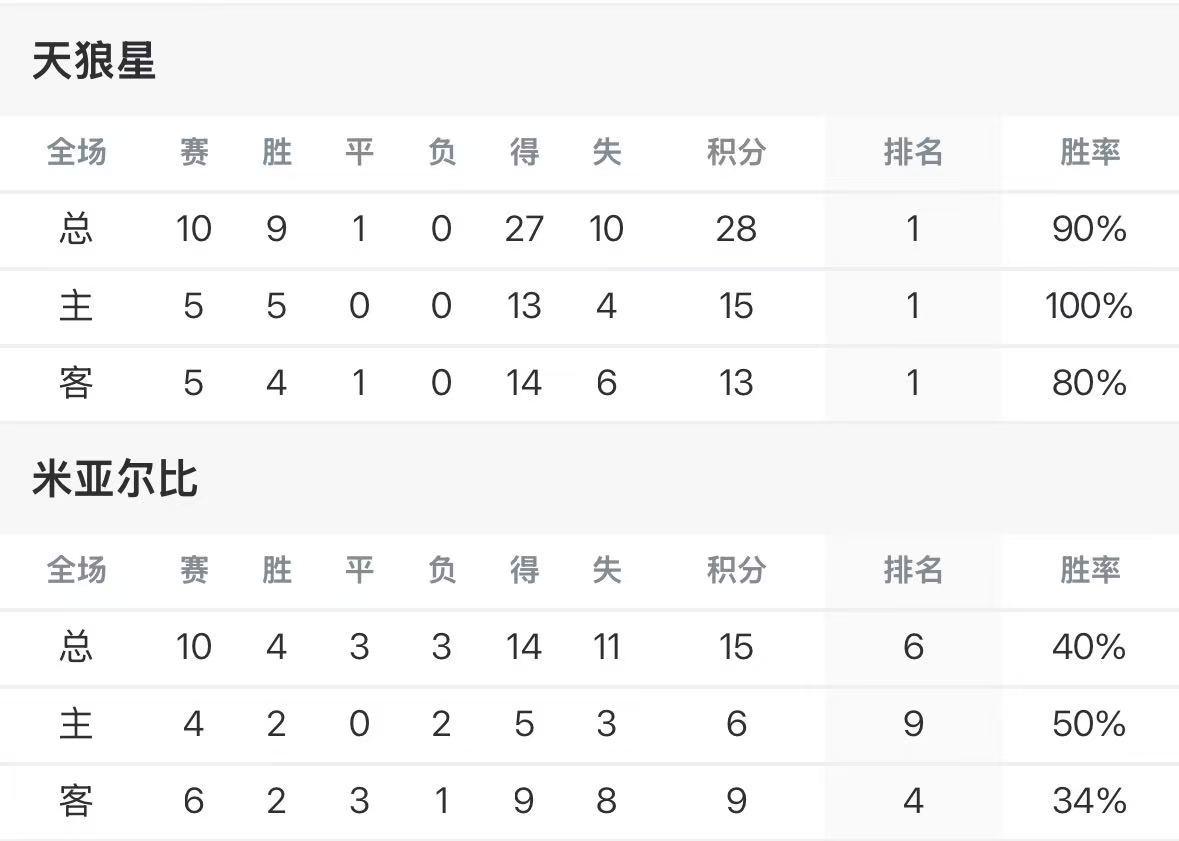Select the 总 row of 米亚尔比
Screen dimensions: 1179x841
590,647
